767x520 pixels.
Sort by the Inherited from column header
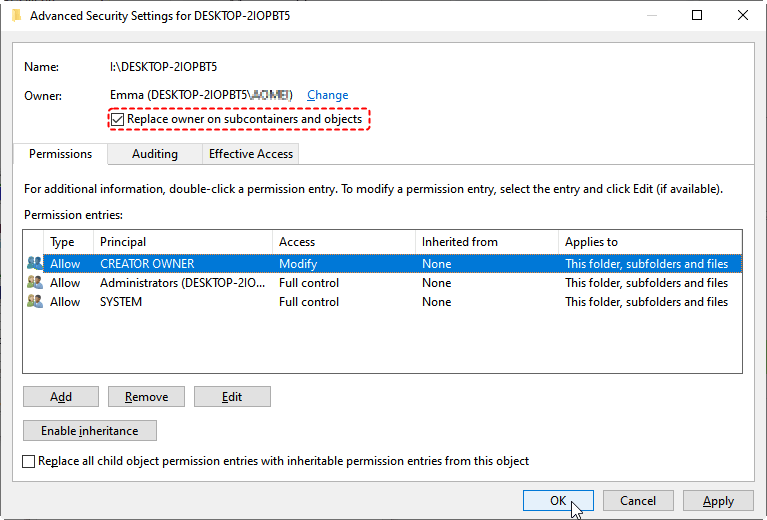486,242
